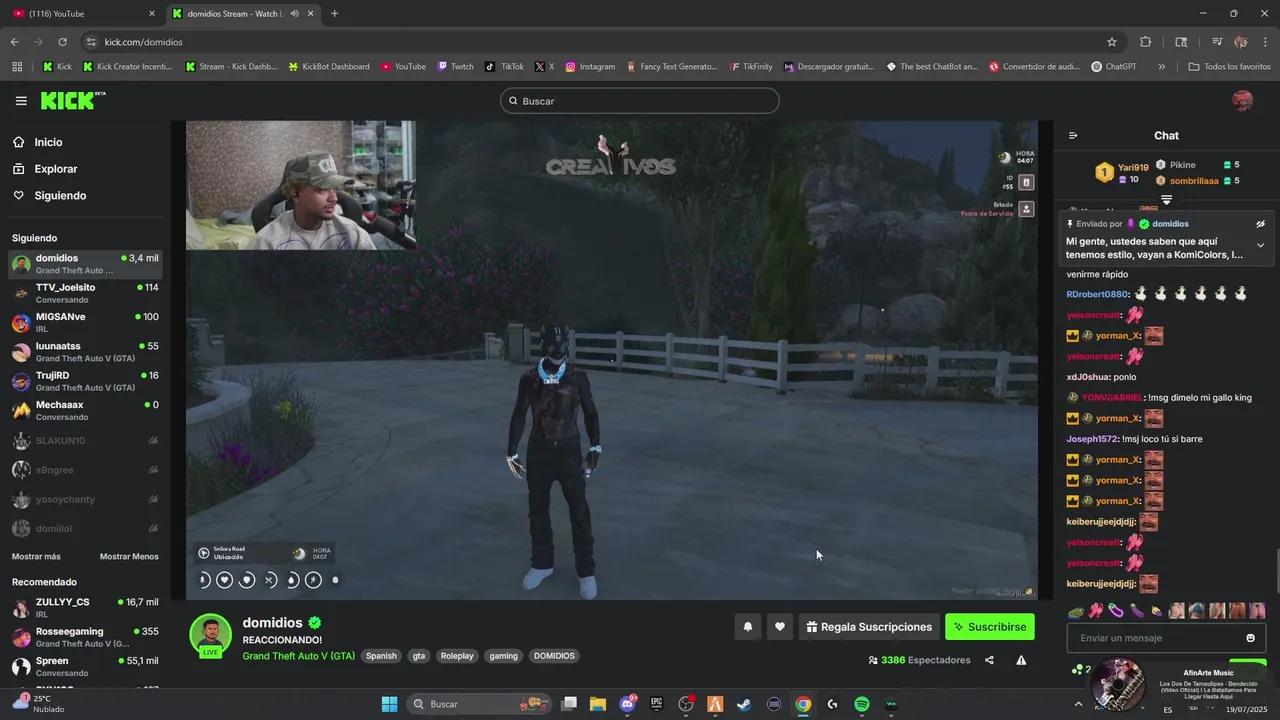The image size is (1280, 720).
Task: Open the hamburger sidebar menu
Action: (21, 101)
